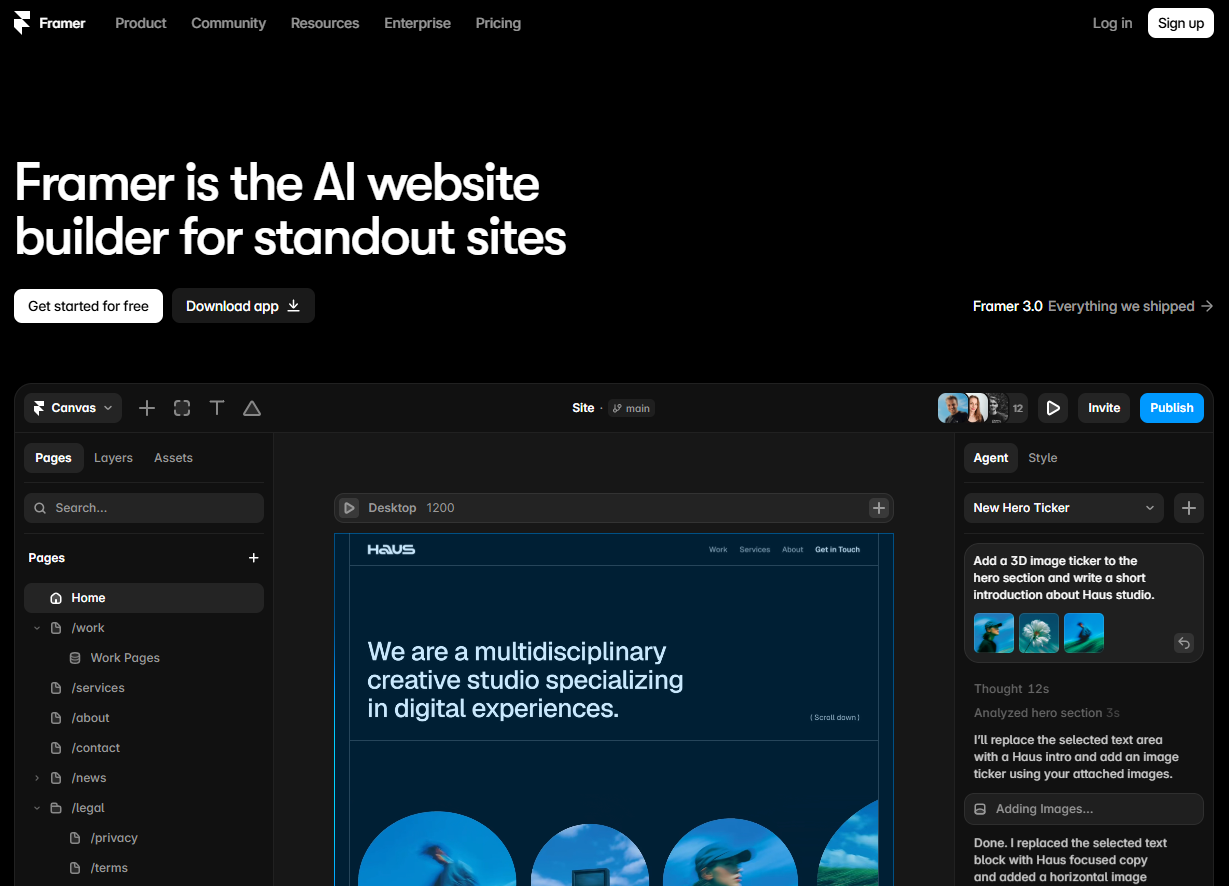Open the Resources menu

(325, 23)
